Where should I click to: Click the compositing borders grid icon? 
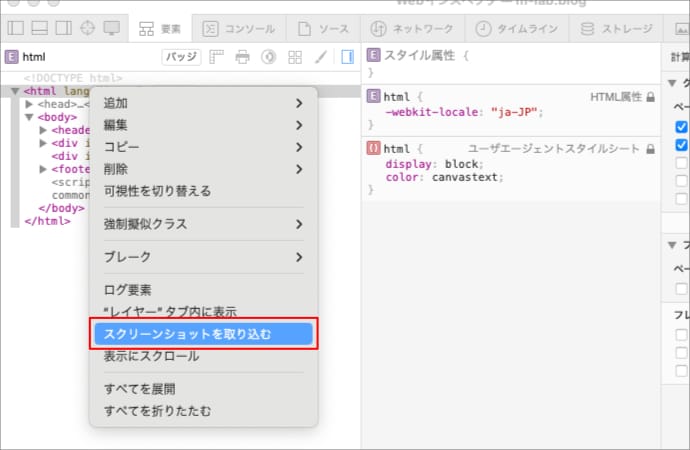[295, 58]
